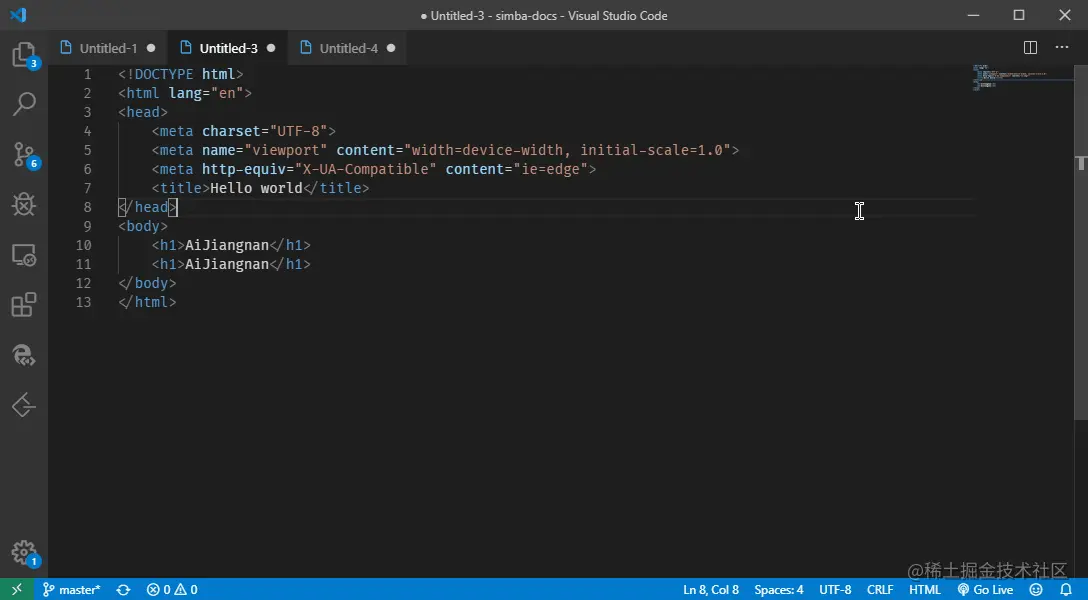Open the Explorer view in activity bar
Screen dimensions: 1088x600
(24, 54)
